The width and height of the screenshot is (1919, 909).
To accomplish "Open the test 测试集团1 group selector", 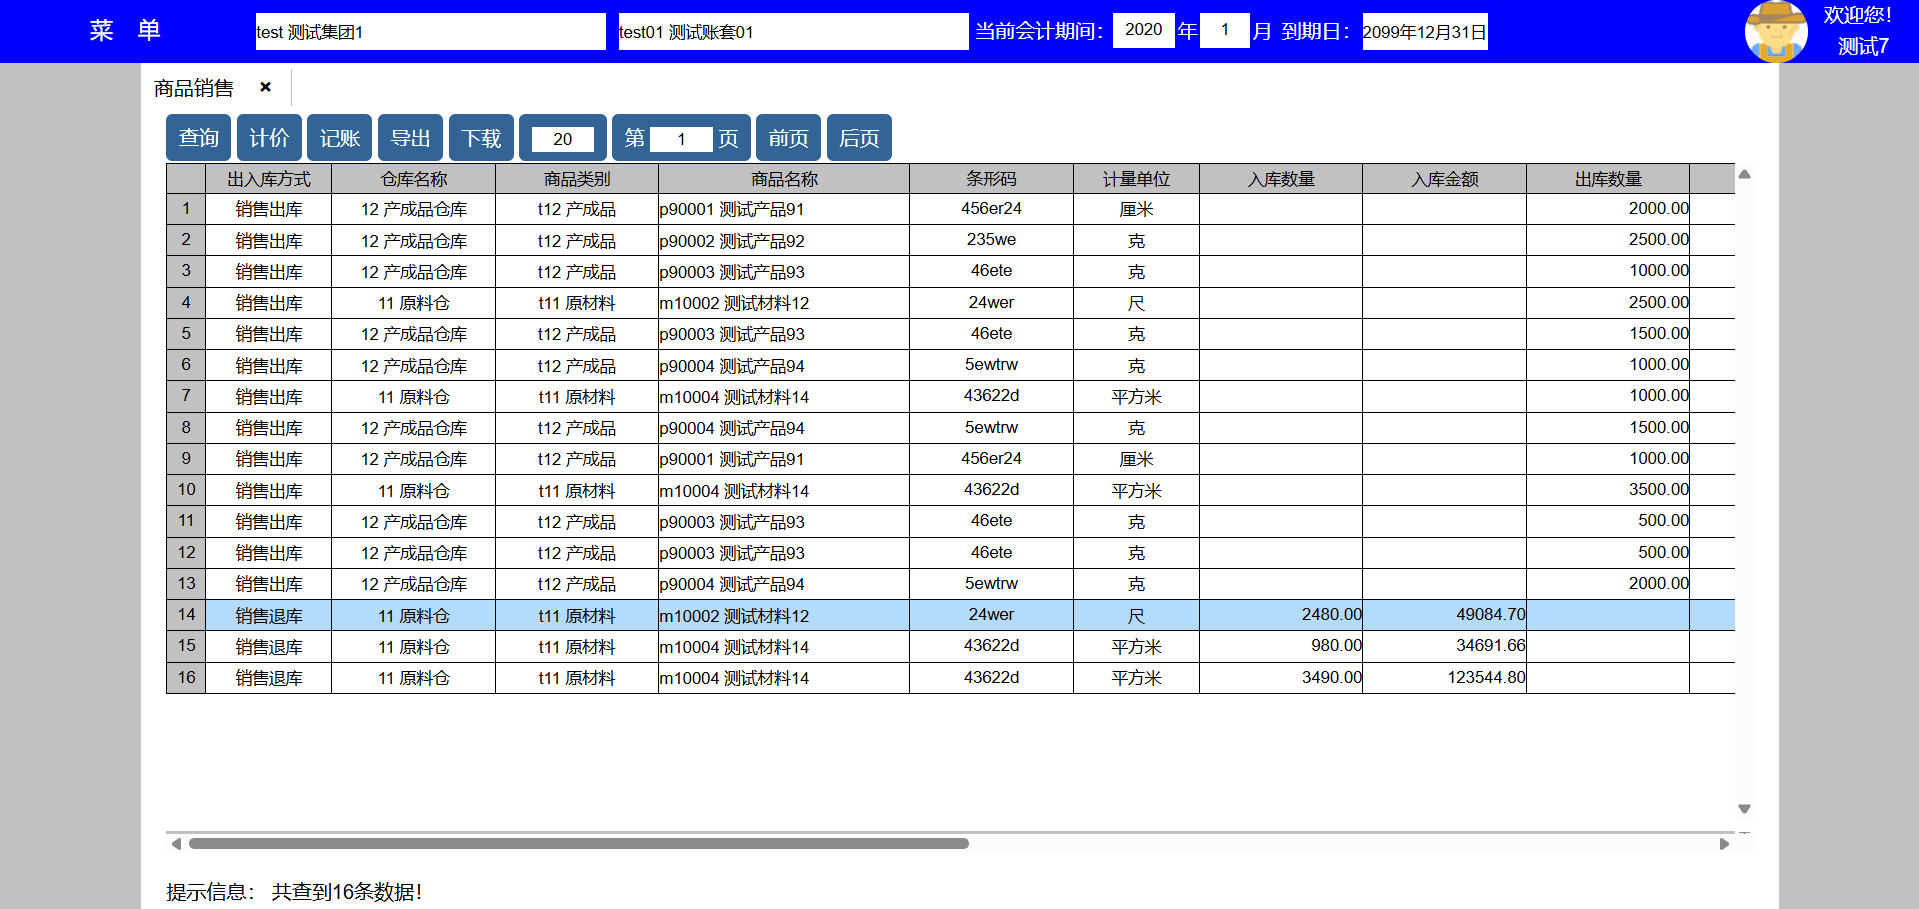I will tap(430, 32).
